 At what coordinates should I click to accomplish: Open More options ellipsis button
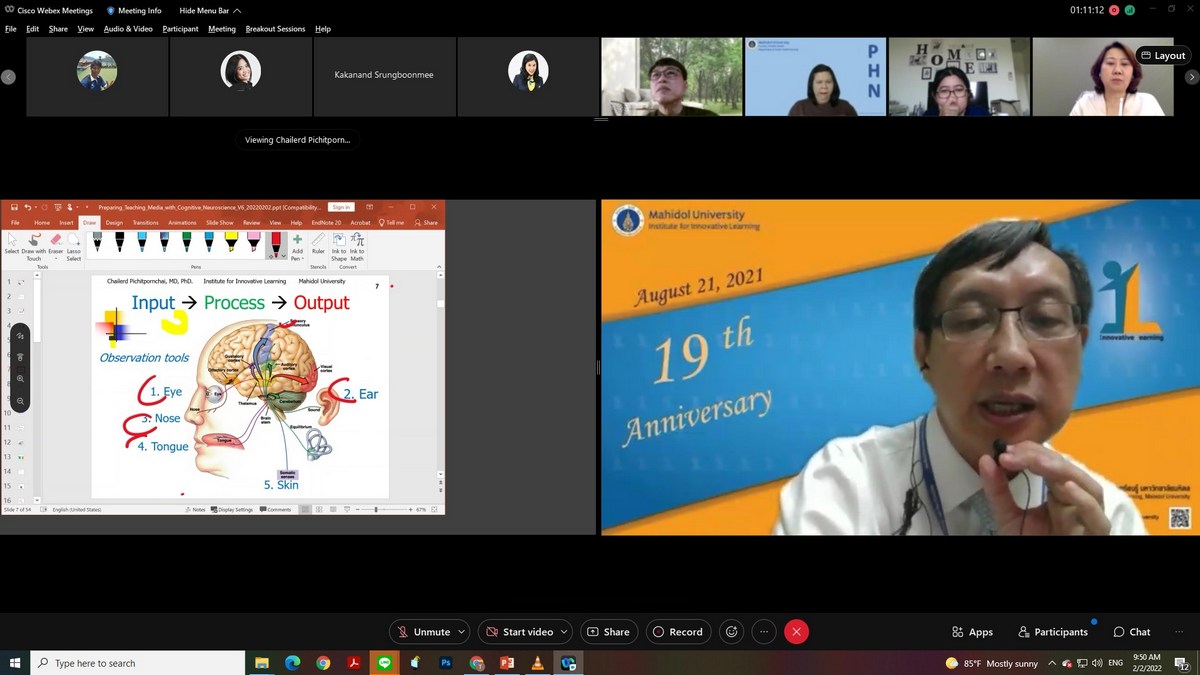764,632
